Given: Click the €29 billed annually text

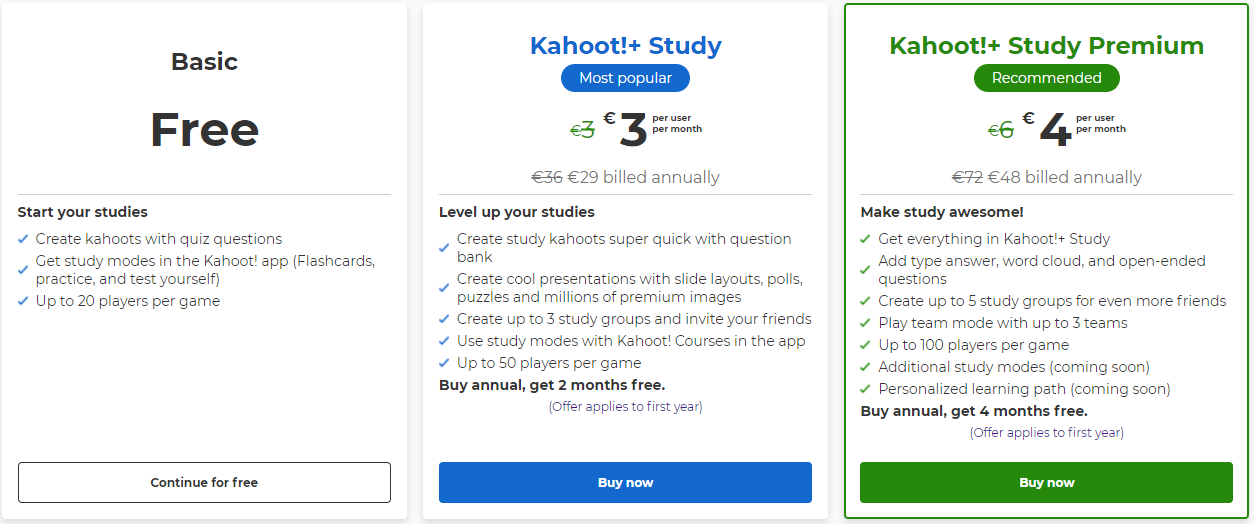Looking at the screenshot, I should point(643,177).
